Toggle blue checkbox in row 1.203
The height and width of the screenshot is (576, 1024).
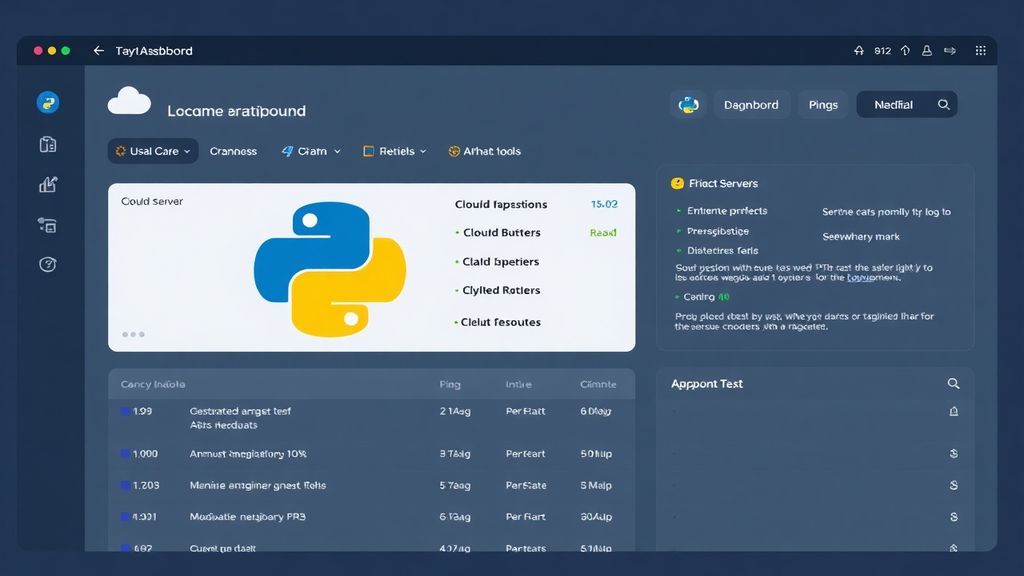(x=125, y=485)
